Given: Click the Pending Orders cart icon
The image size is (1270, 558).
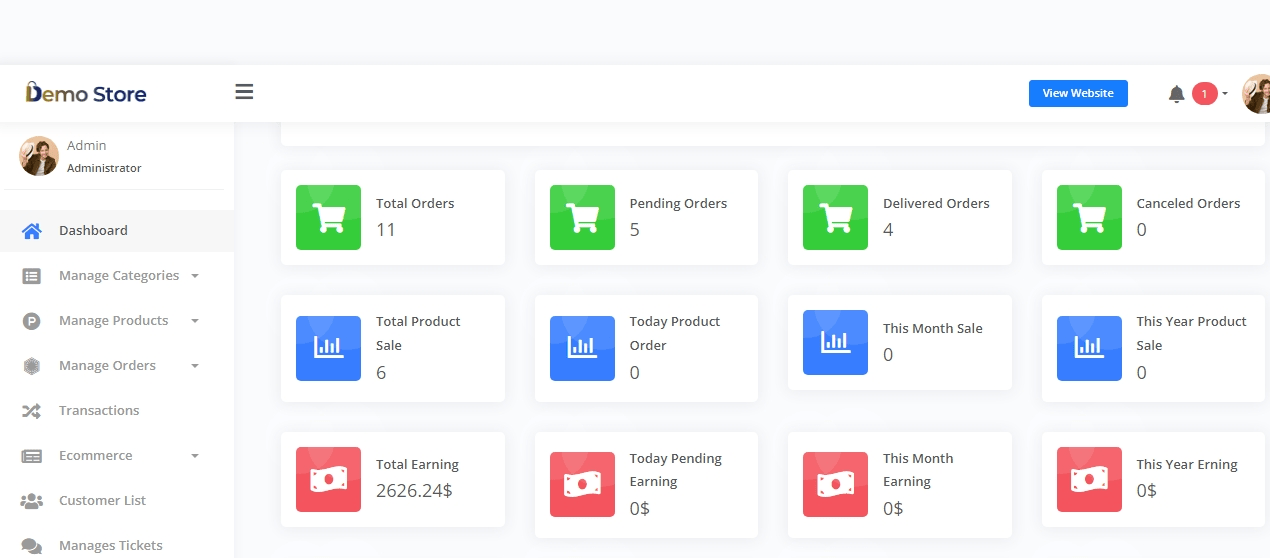Looking at the screenshot, I should 582,217.
